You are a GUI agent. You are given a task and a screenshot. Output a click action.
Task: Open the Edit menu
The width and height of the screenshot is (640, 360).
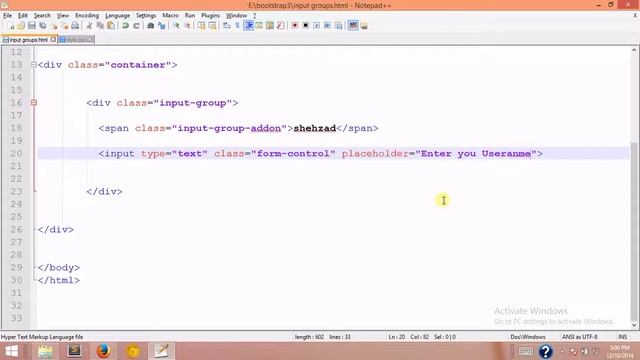pyautogui.click(x=23, y=16)
